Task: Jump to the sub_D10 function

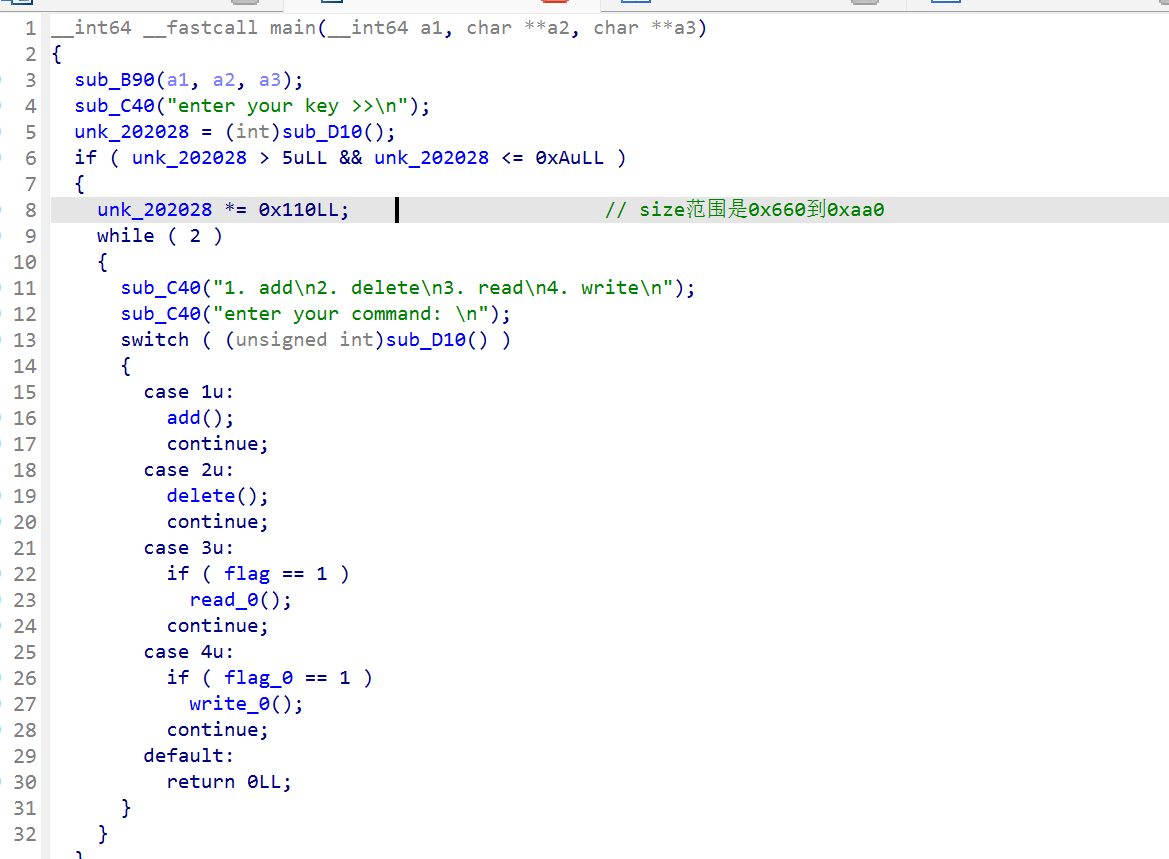Action: pos(320,131)
